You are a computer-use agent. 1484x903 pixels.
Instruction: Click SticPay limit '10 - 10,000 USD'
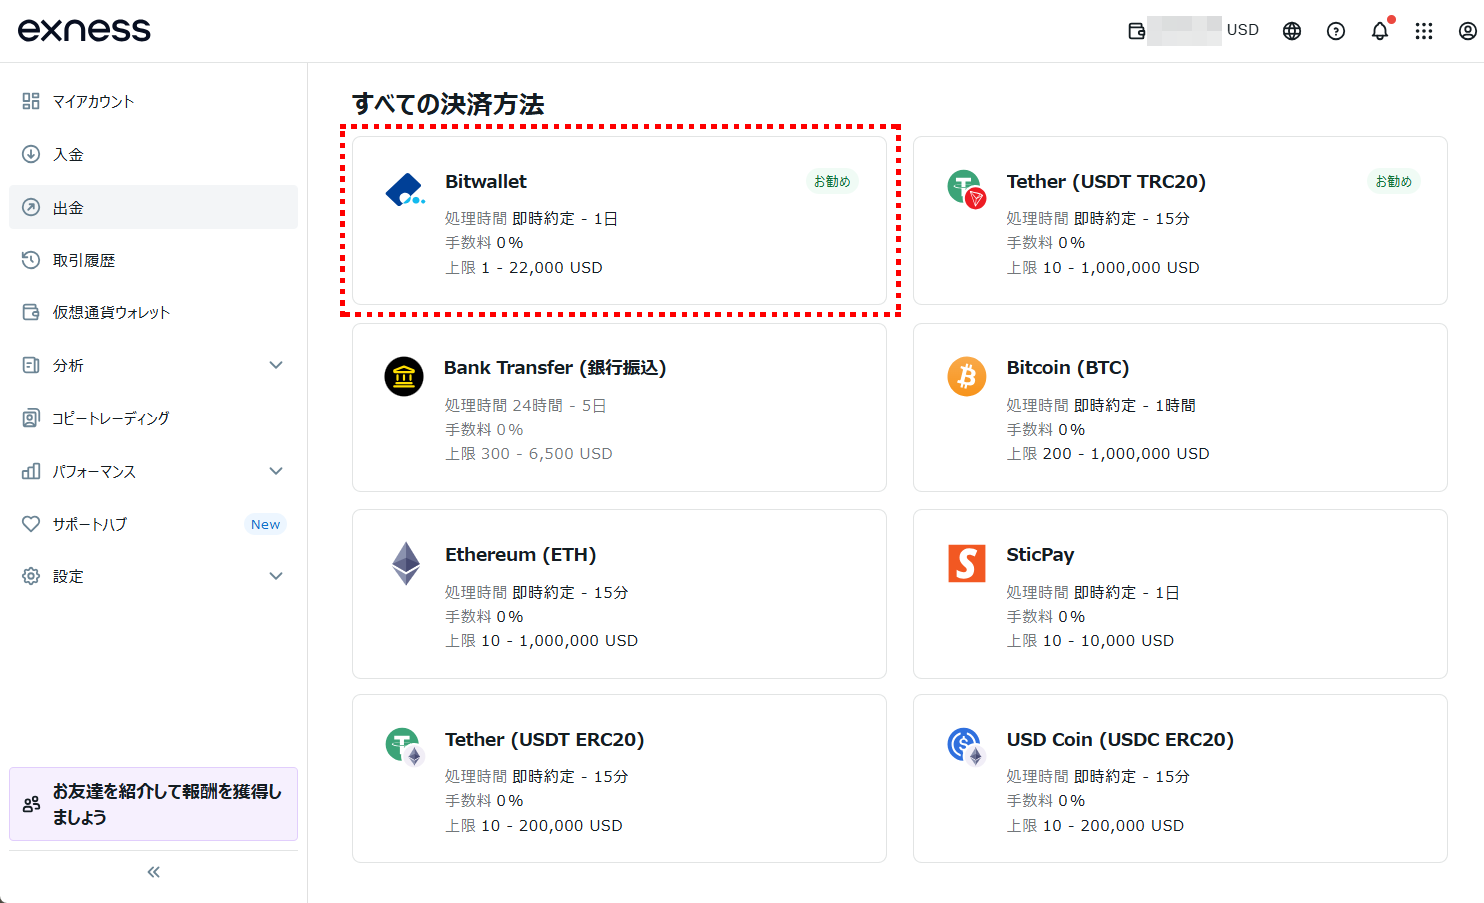coord(1108,641)
